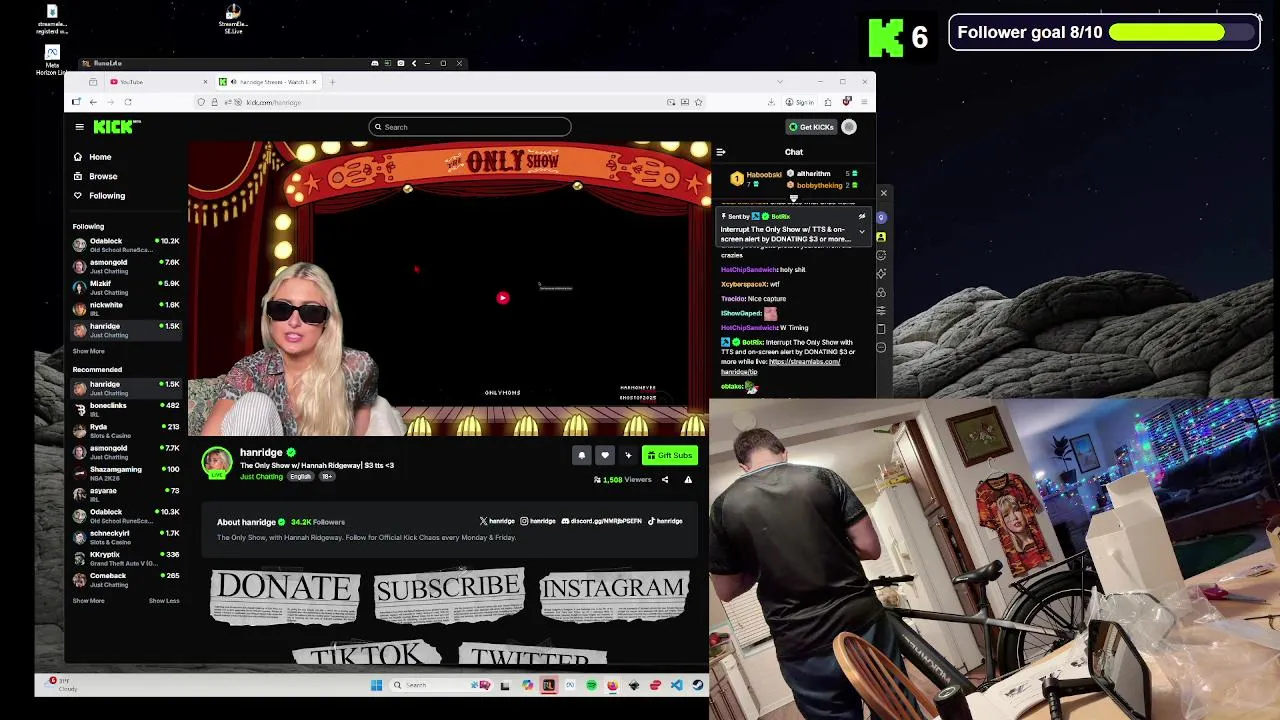Open Spotify from the taskbar
This screenshot has width=1280, height=720.
point(591,685)
